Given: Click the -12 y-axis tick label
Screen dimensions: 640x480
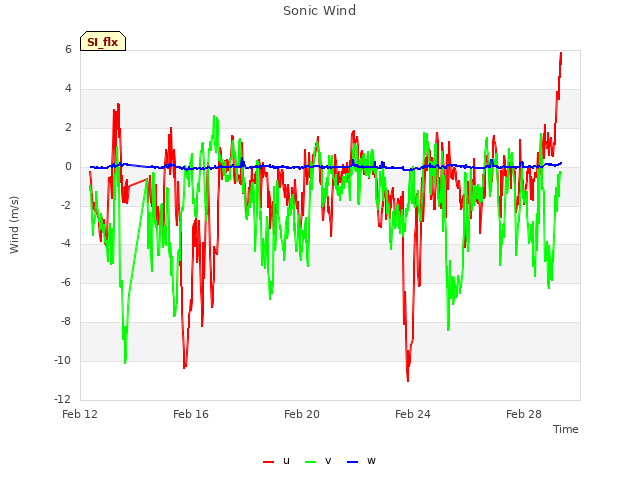Looking at the screenshot, I should pos(63,399).
